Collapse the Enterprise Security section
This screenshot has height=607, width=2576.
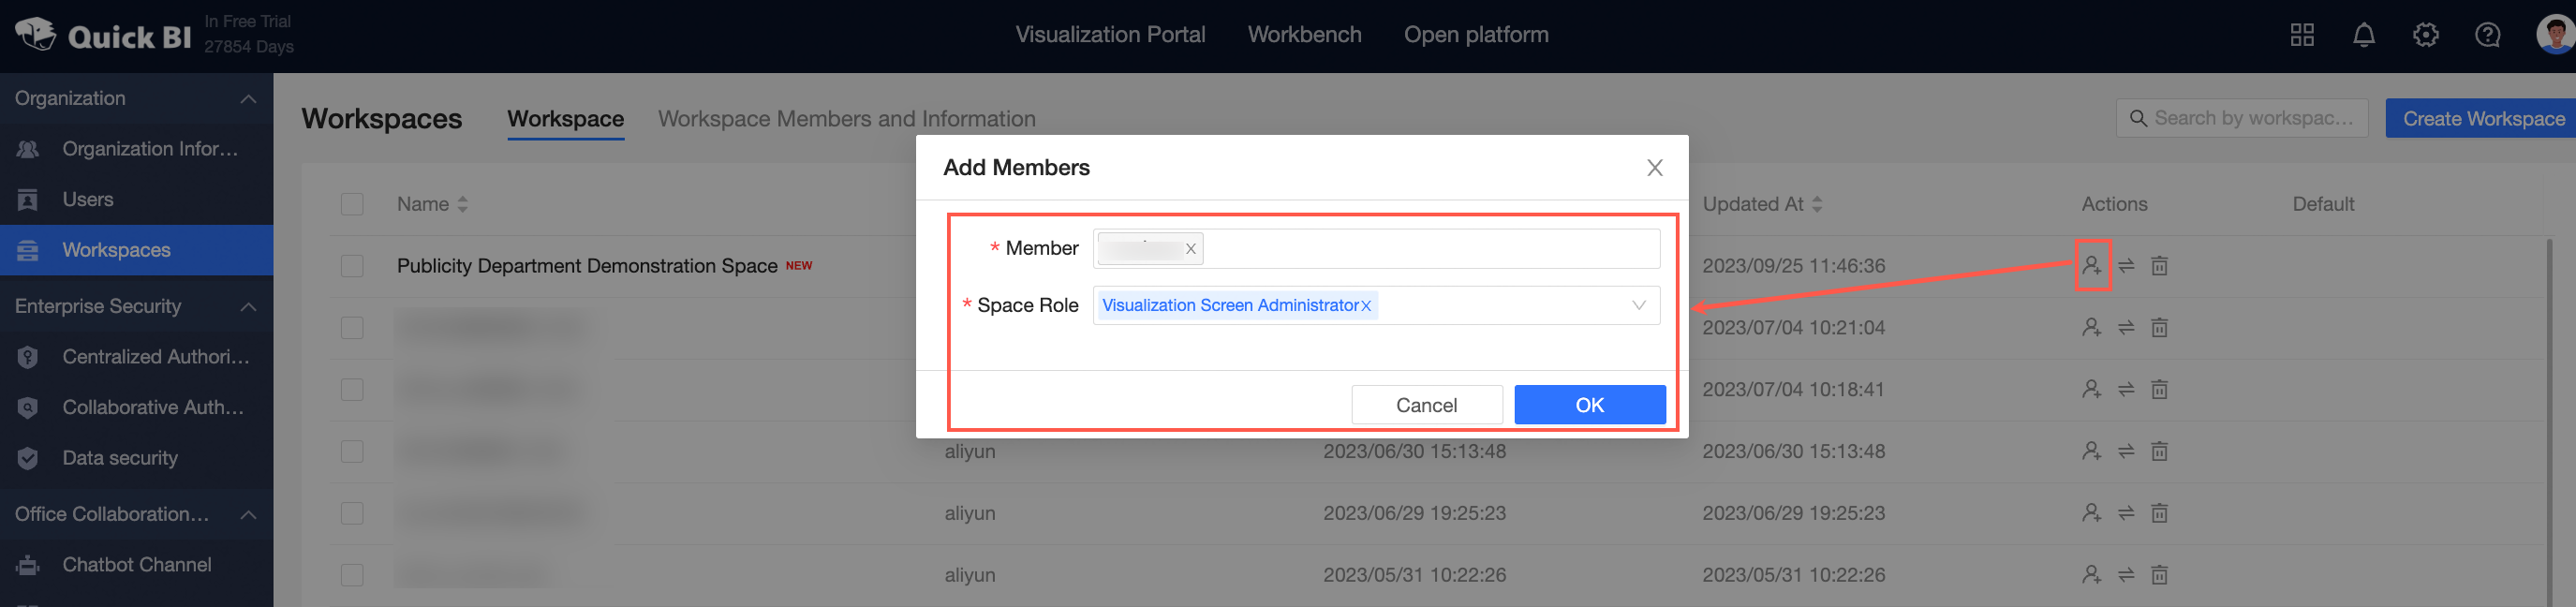pyautogui.click(x=248, y=307)
